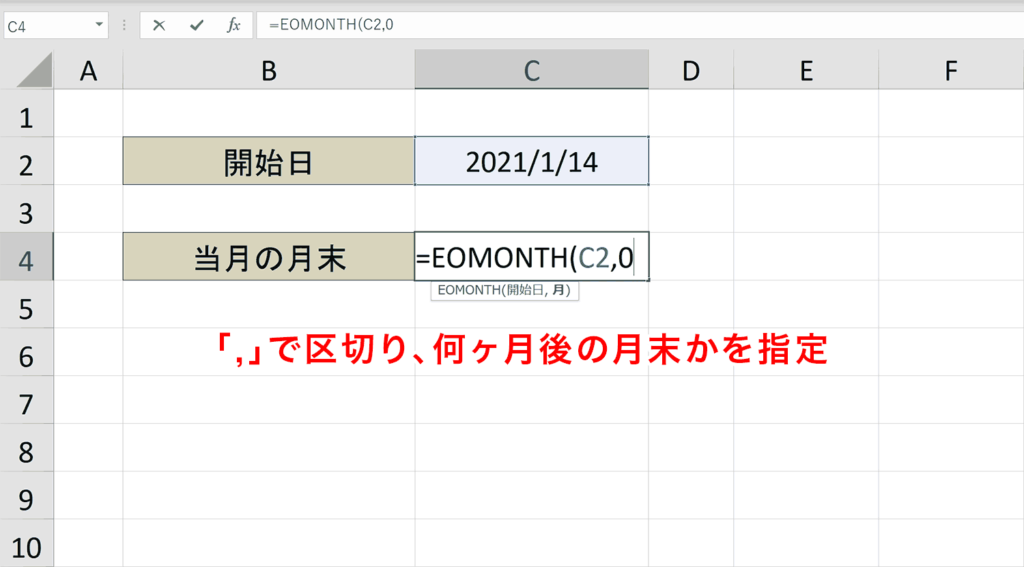Click inside the Name Box showing C4
1024x567 pixels.
click(45, 25)
